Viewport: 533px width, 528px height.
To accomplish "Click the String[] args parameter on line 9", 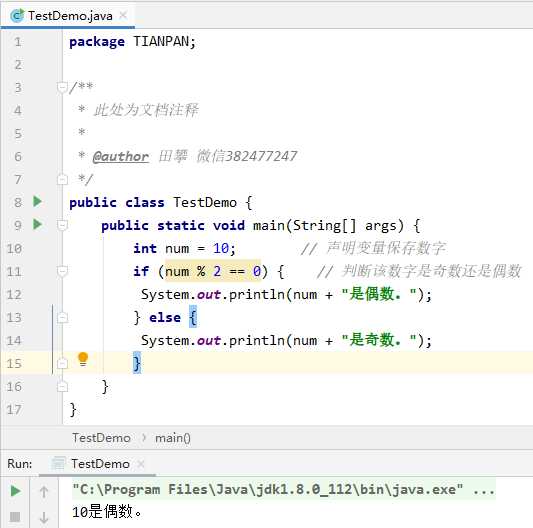I will [348, 225].
